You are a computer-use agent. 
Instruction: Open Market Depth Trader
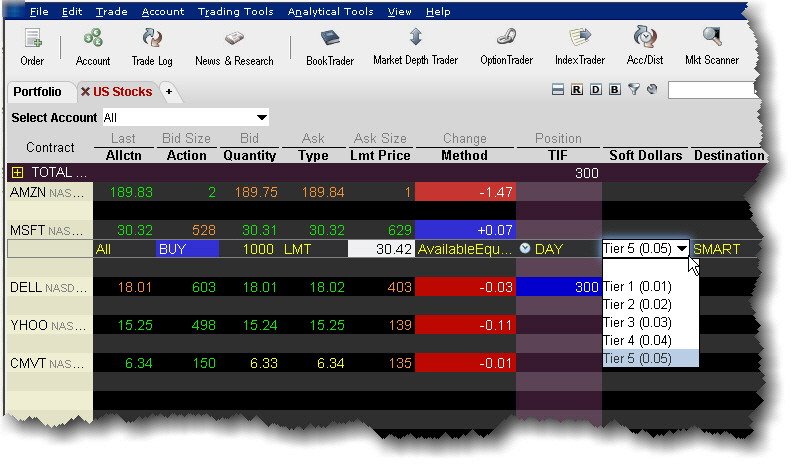(x=415, y=47)
